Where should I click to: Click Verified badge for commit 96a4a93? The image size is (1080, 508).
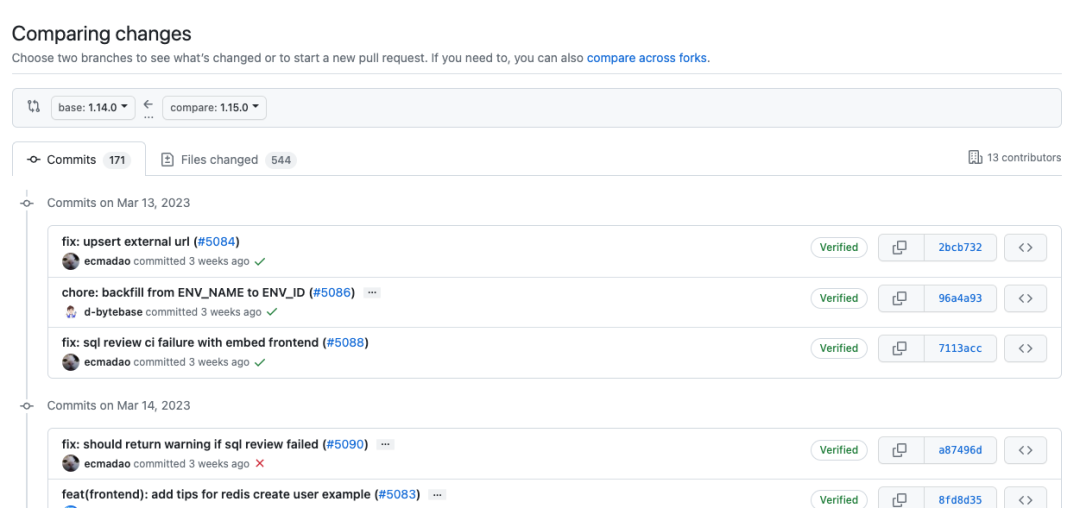(x=839, y=298)
